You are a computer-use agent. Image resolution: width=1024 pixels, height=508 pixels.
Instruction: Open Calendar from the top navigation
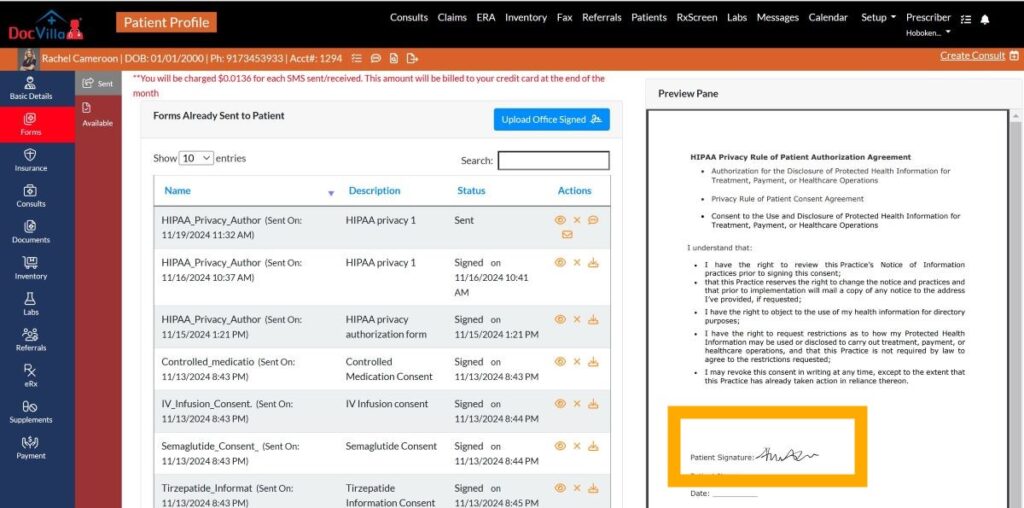click(x=828, y=18)
